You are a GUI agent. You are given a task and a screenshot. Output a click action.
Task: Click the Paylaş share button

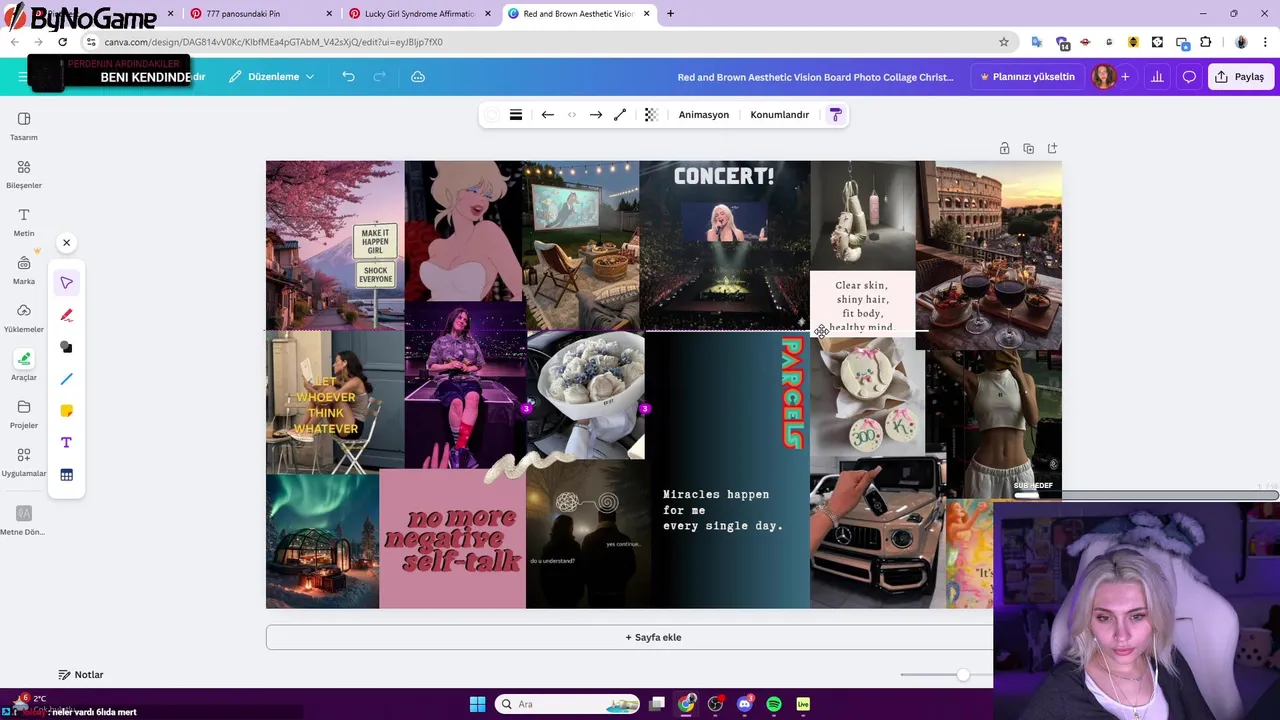[x=1240, y=77]
